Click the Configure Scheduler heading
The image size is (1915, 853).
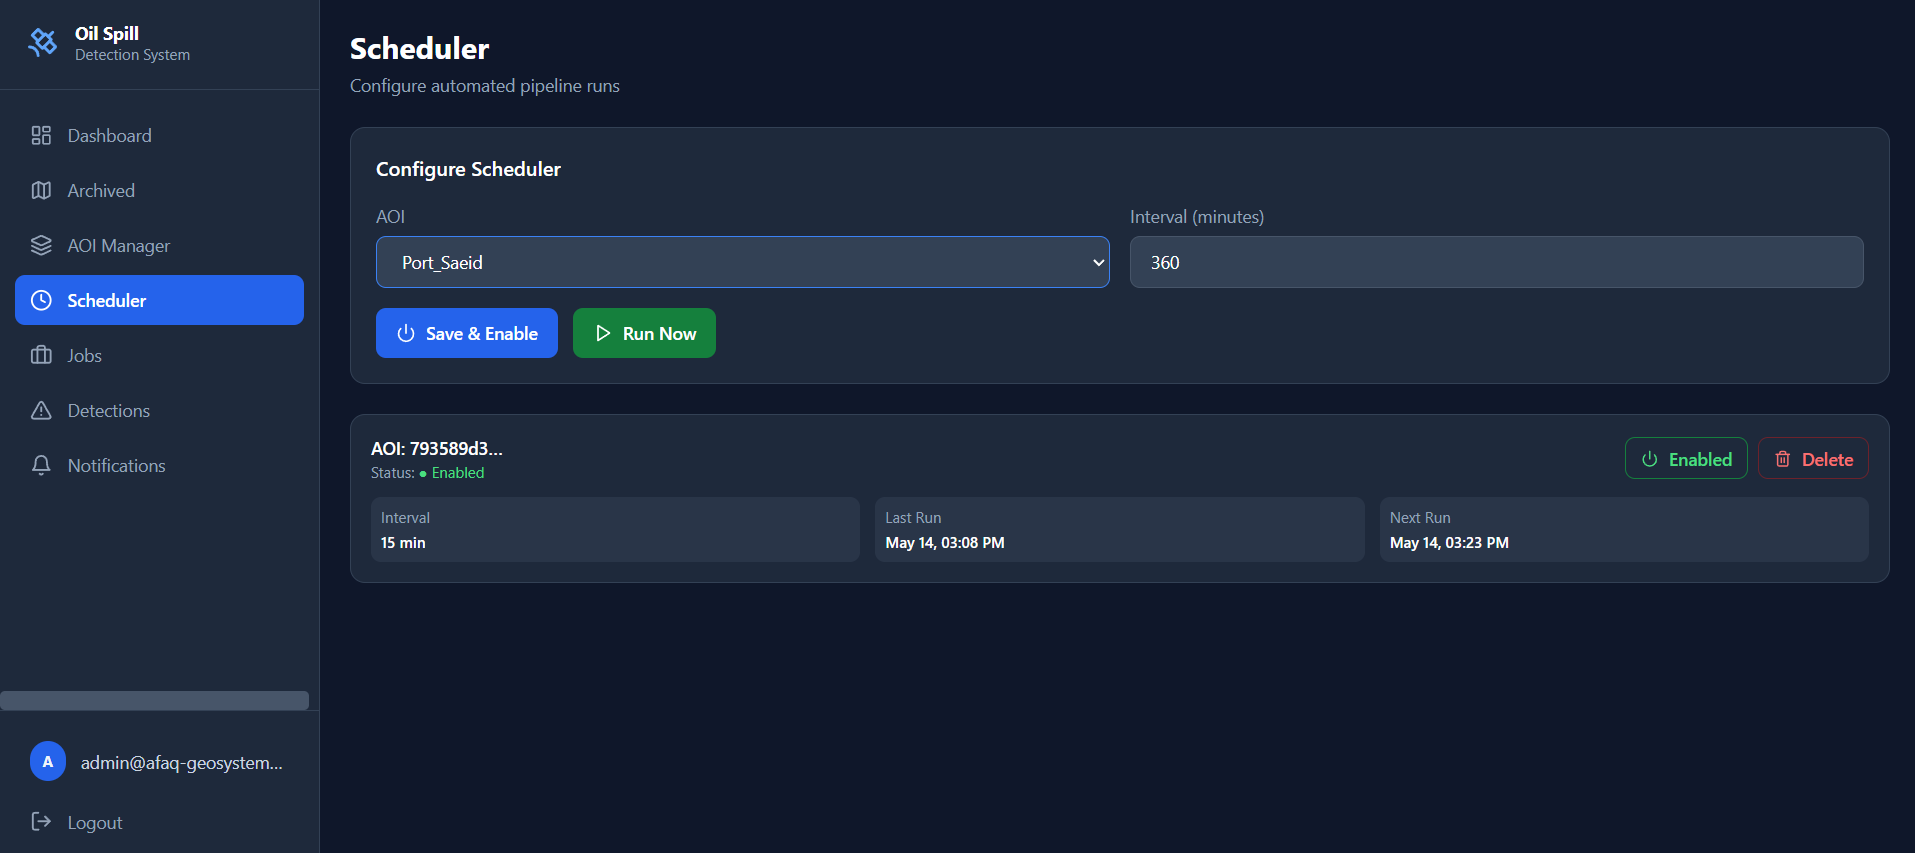468,169
